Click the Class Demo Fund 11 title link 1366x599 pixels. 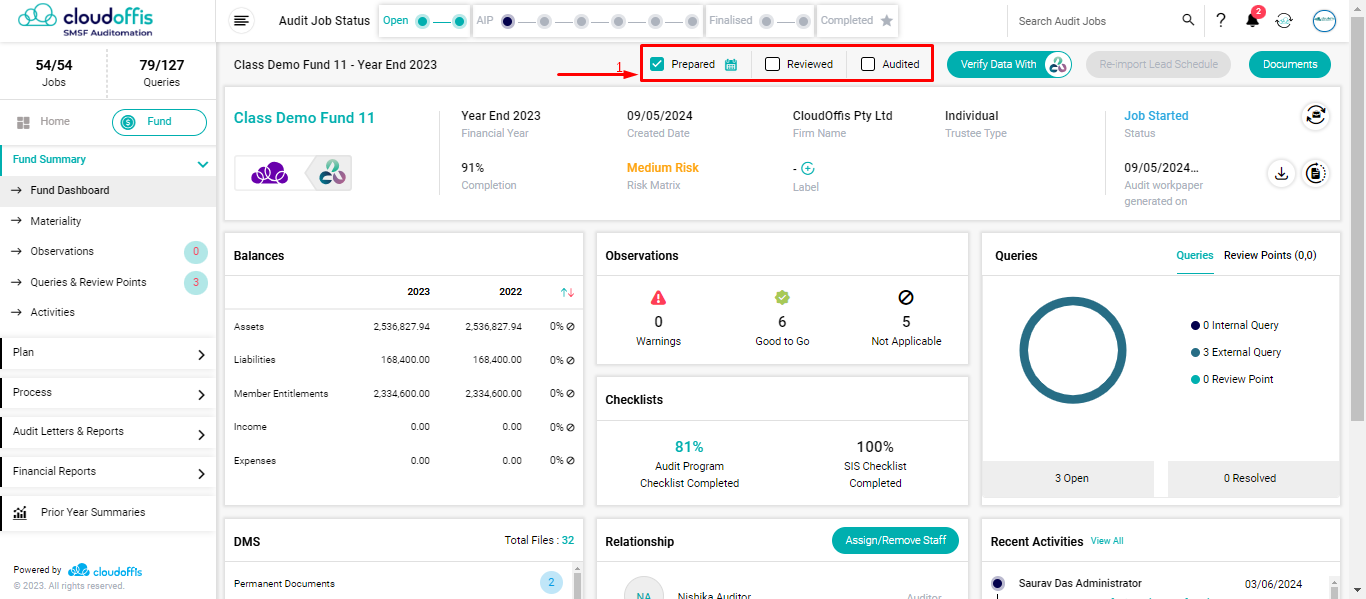(x=304, y=118)
